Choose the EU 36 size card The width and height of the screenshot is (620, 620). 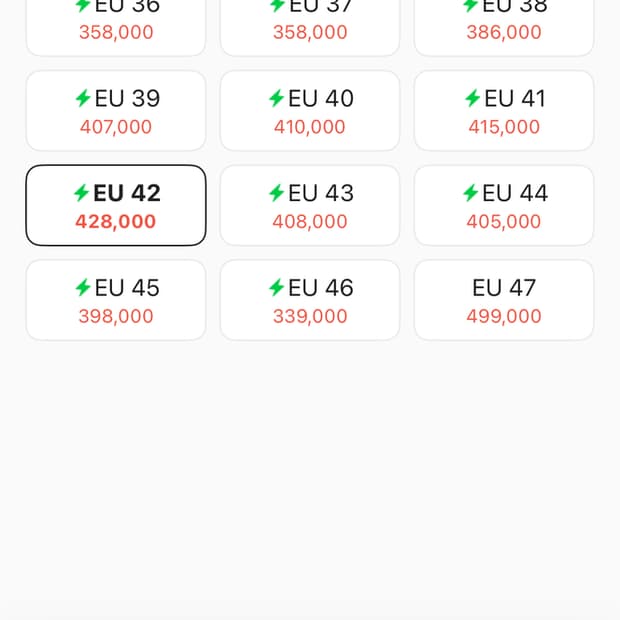115,22
